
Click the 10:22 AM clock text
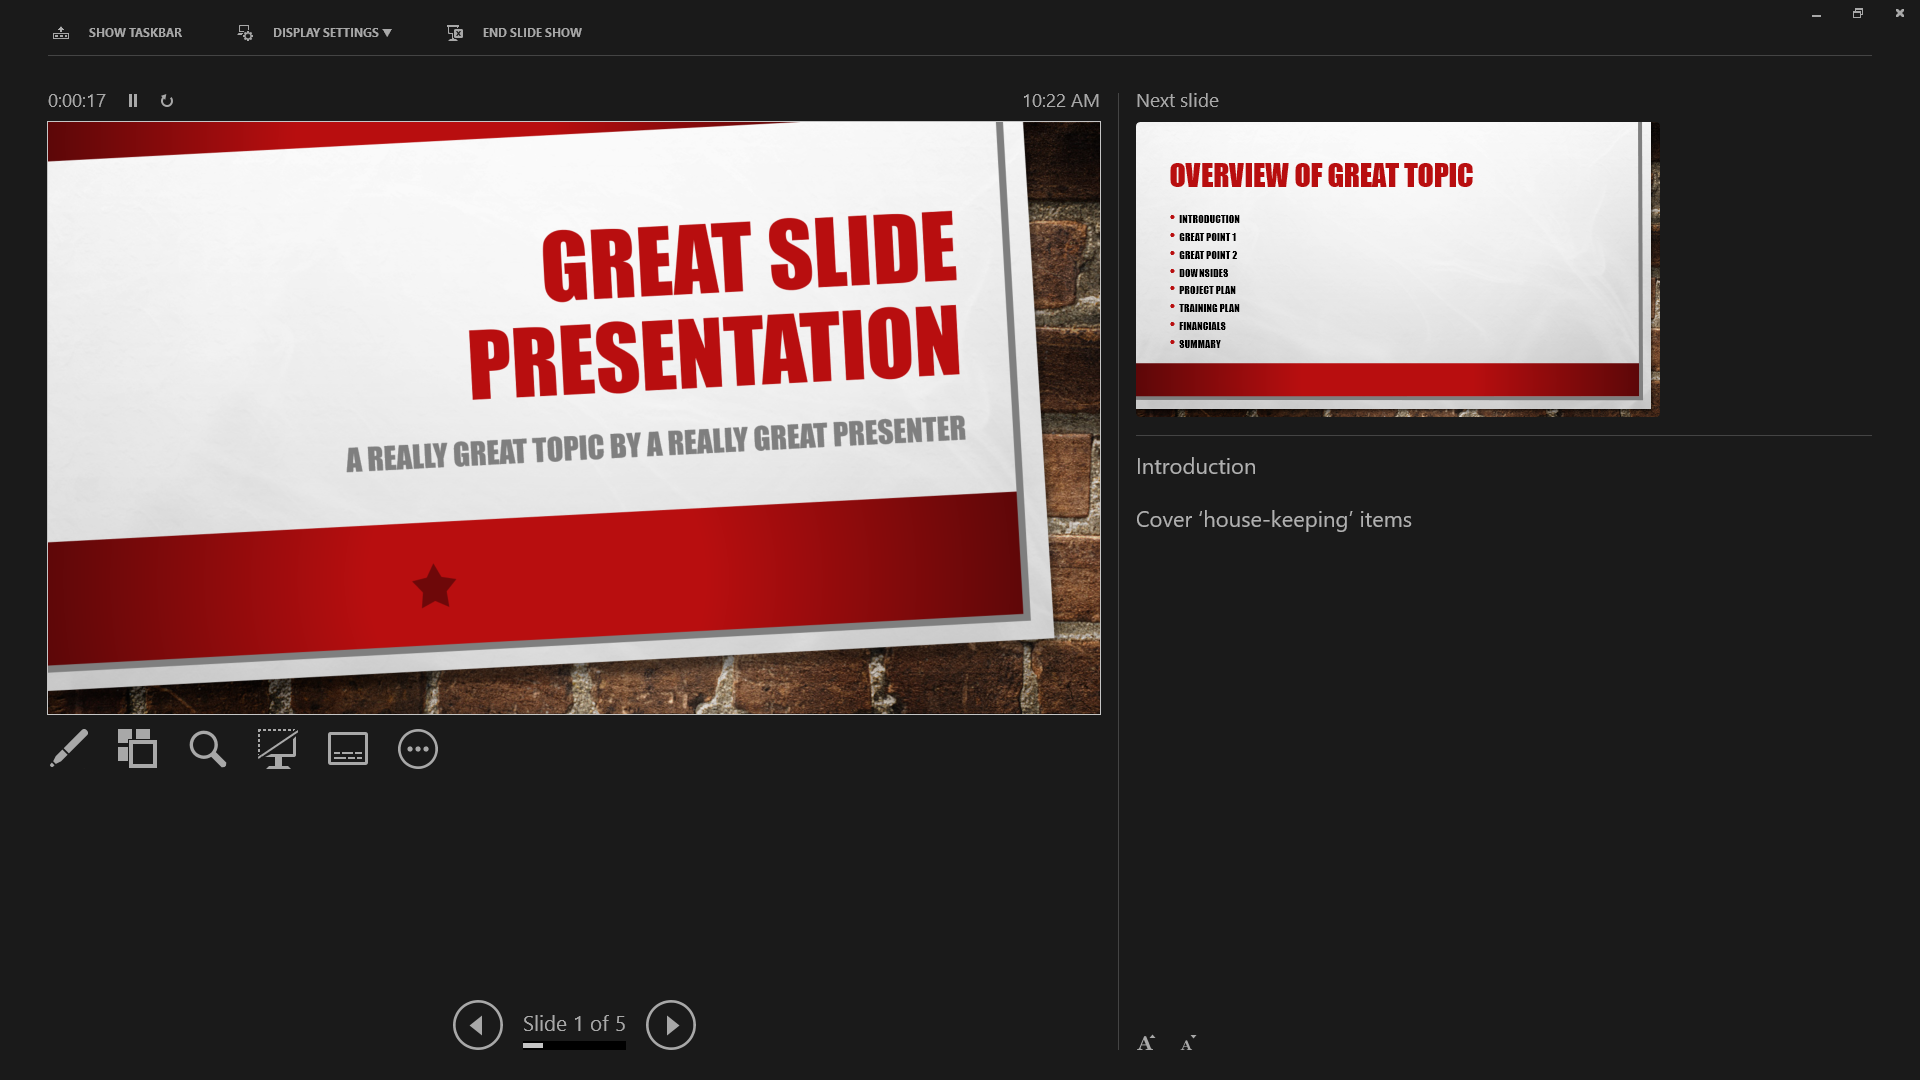(1060, 101)
